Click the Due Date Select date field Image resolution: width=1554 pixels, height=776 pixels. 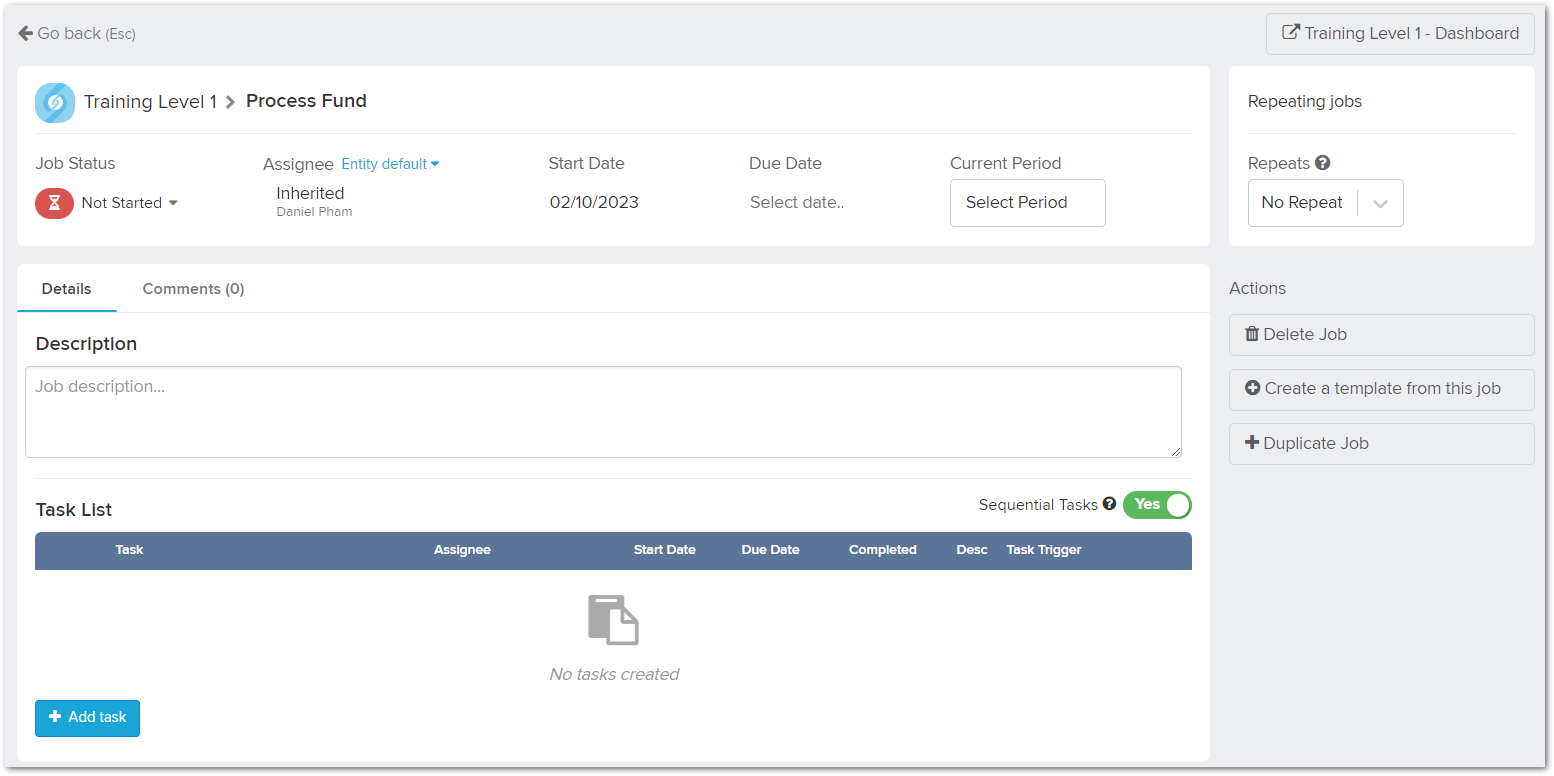pyautogui.click(x=797, y=203)
